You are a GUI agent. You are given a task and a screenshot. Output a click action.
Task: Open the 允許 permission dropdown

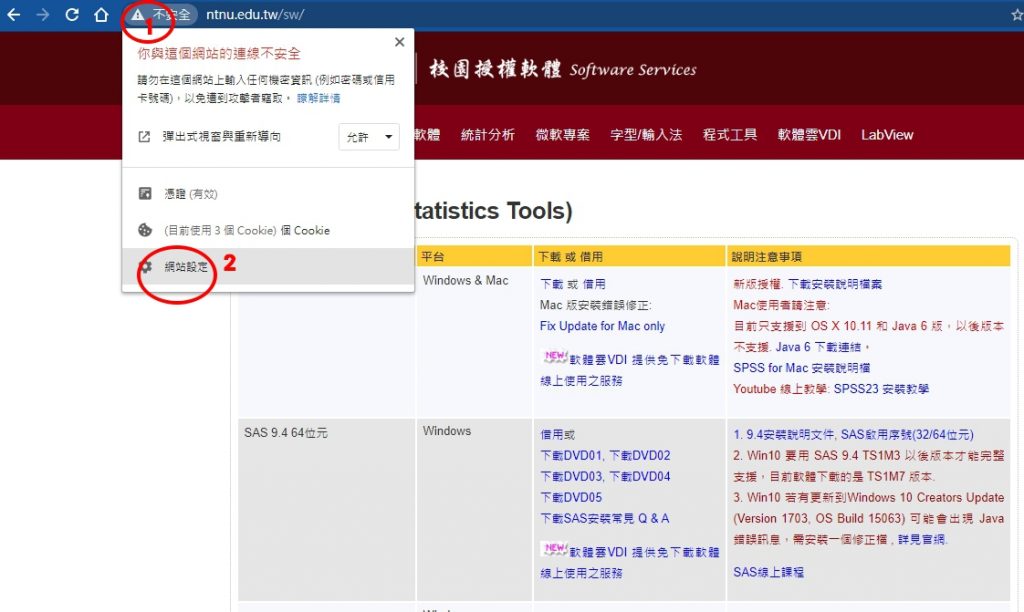369,137
